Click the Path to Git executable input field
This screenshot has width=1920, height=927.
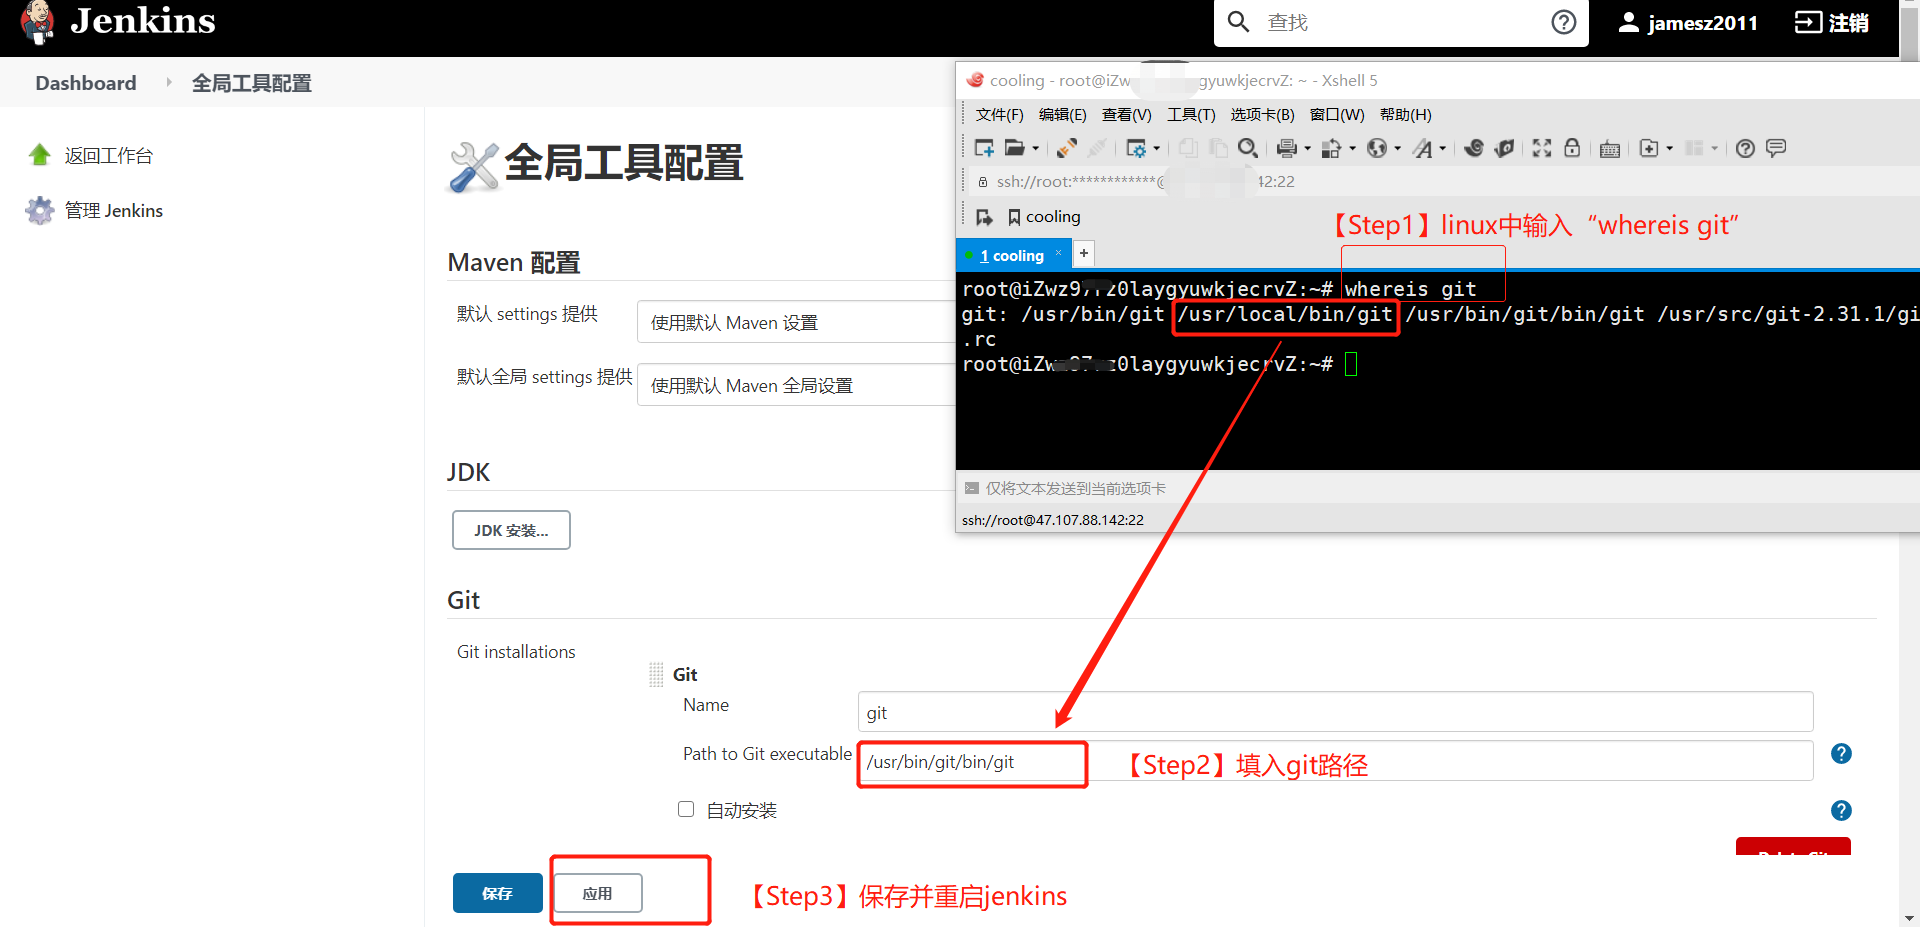click(1335, 761)
